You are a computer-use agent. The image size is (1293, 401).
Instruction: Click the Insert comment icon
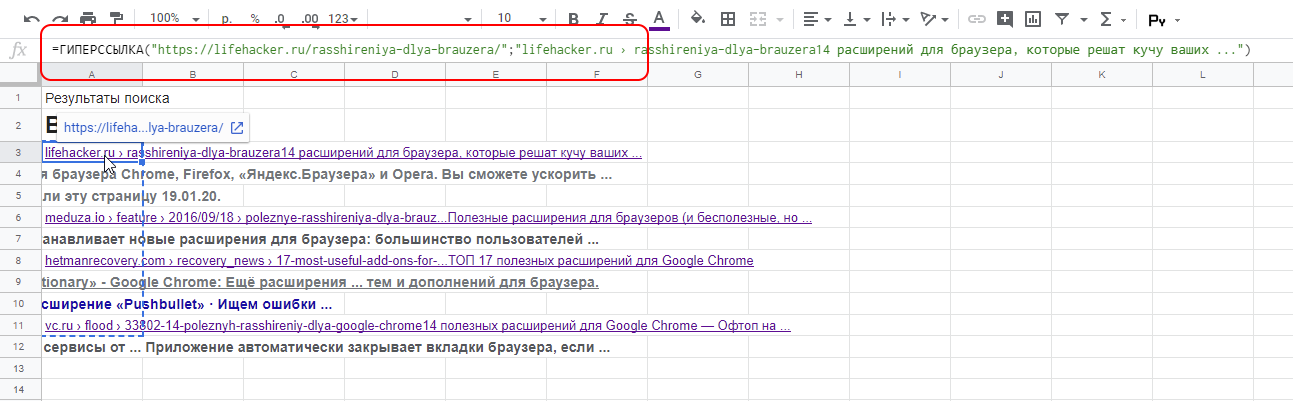[x=1005, y=19]
